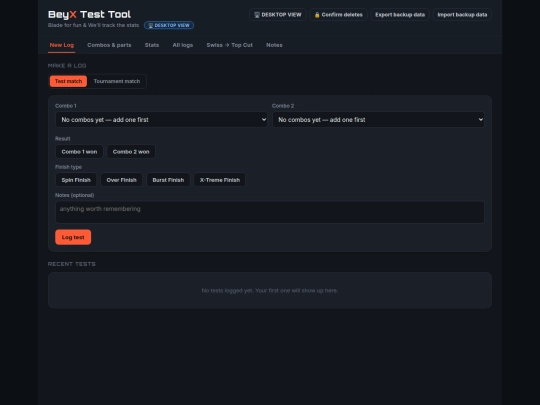540x405 pixels.
Task: Select Tournament match mode
Action: [x=117, y=81]
